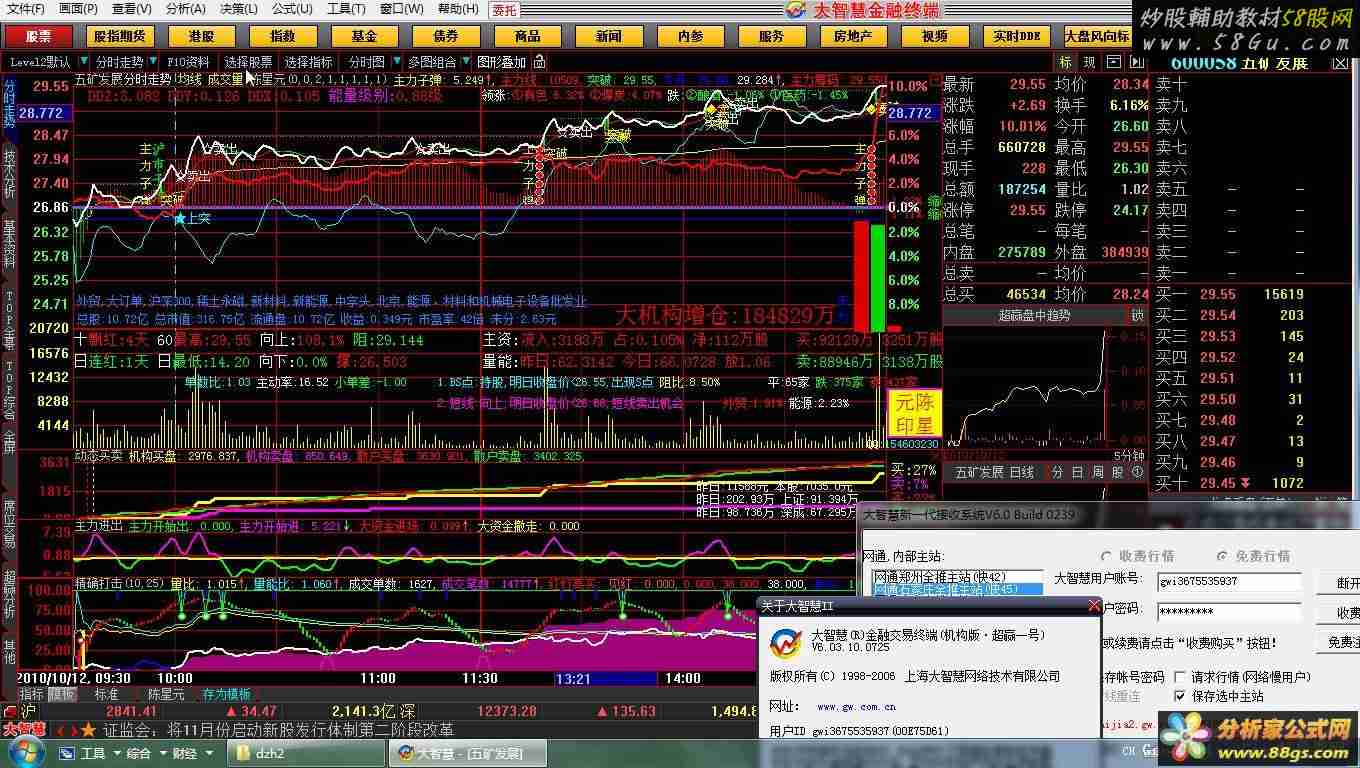Click F10资料 toolbar item
1360x768 pixels.
188,62
